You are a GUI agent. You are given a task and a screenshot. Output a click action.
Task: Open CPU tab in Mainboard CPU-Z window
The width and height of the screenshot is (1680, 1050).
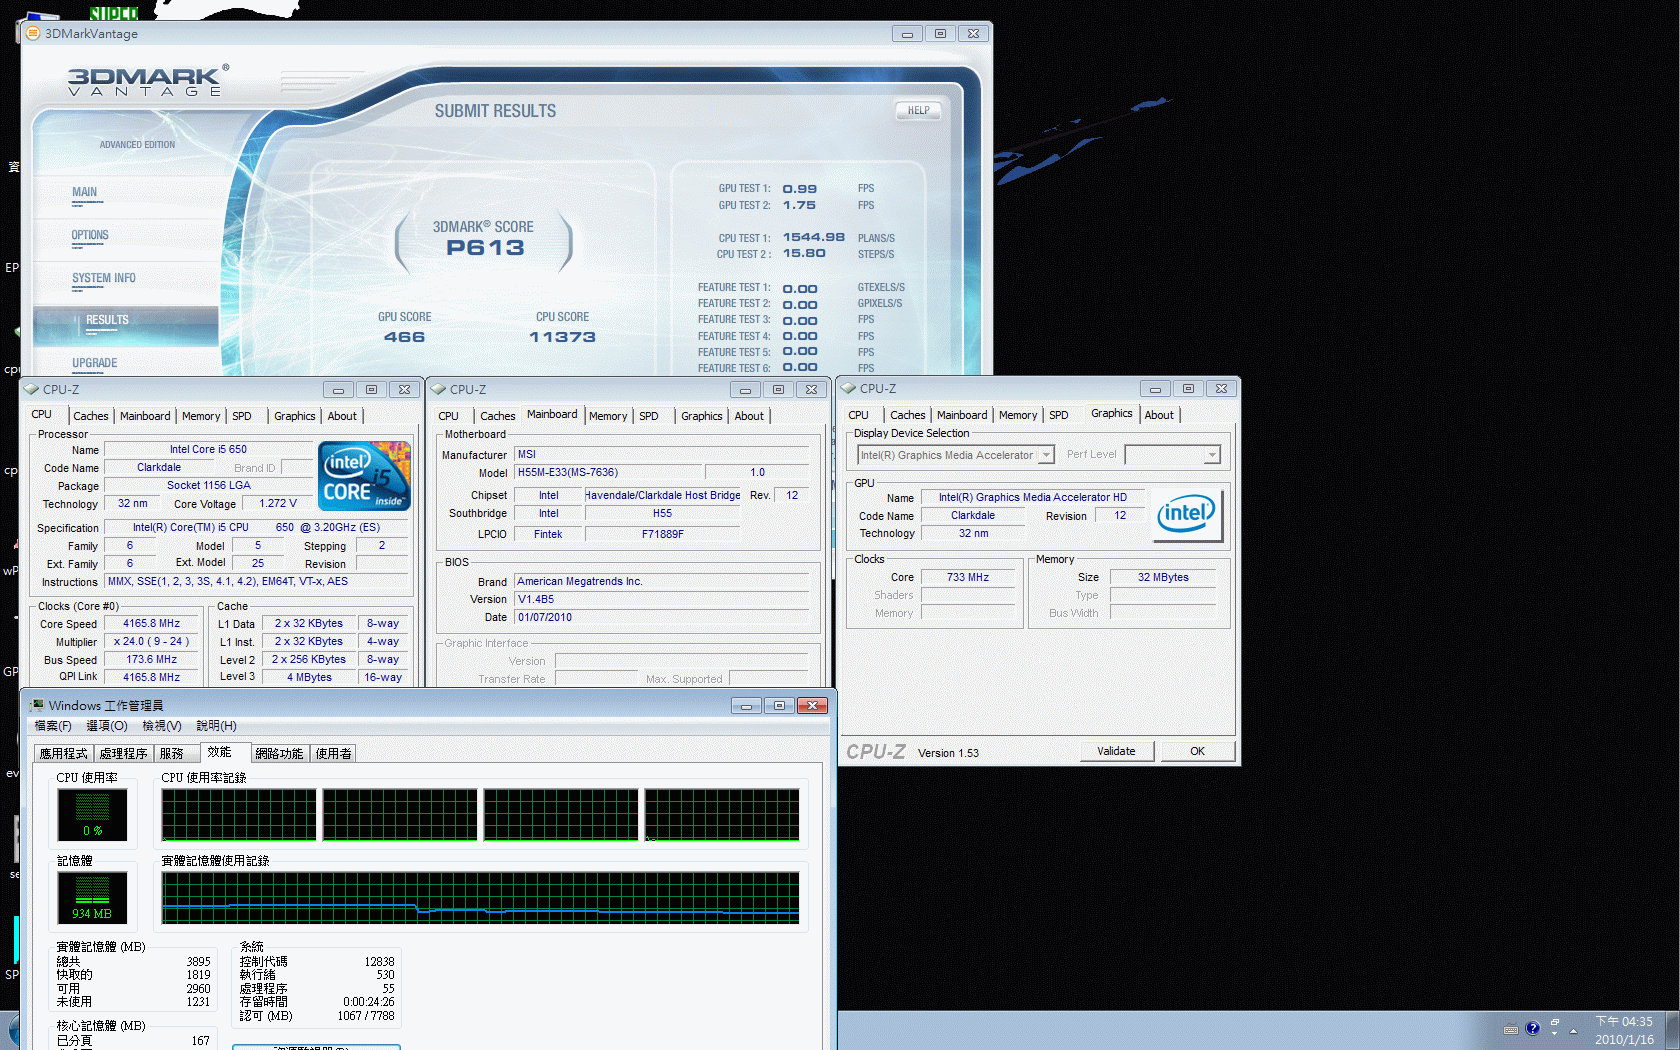coord(449,416)
